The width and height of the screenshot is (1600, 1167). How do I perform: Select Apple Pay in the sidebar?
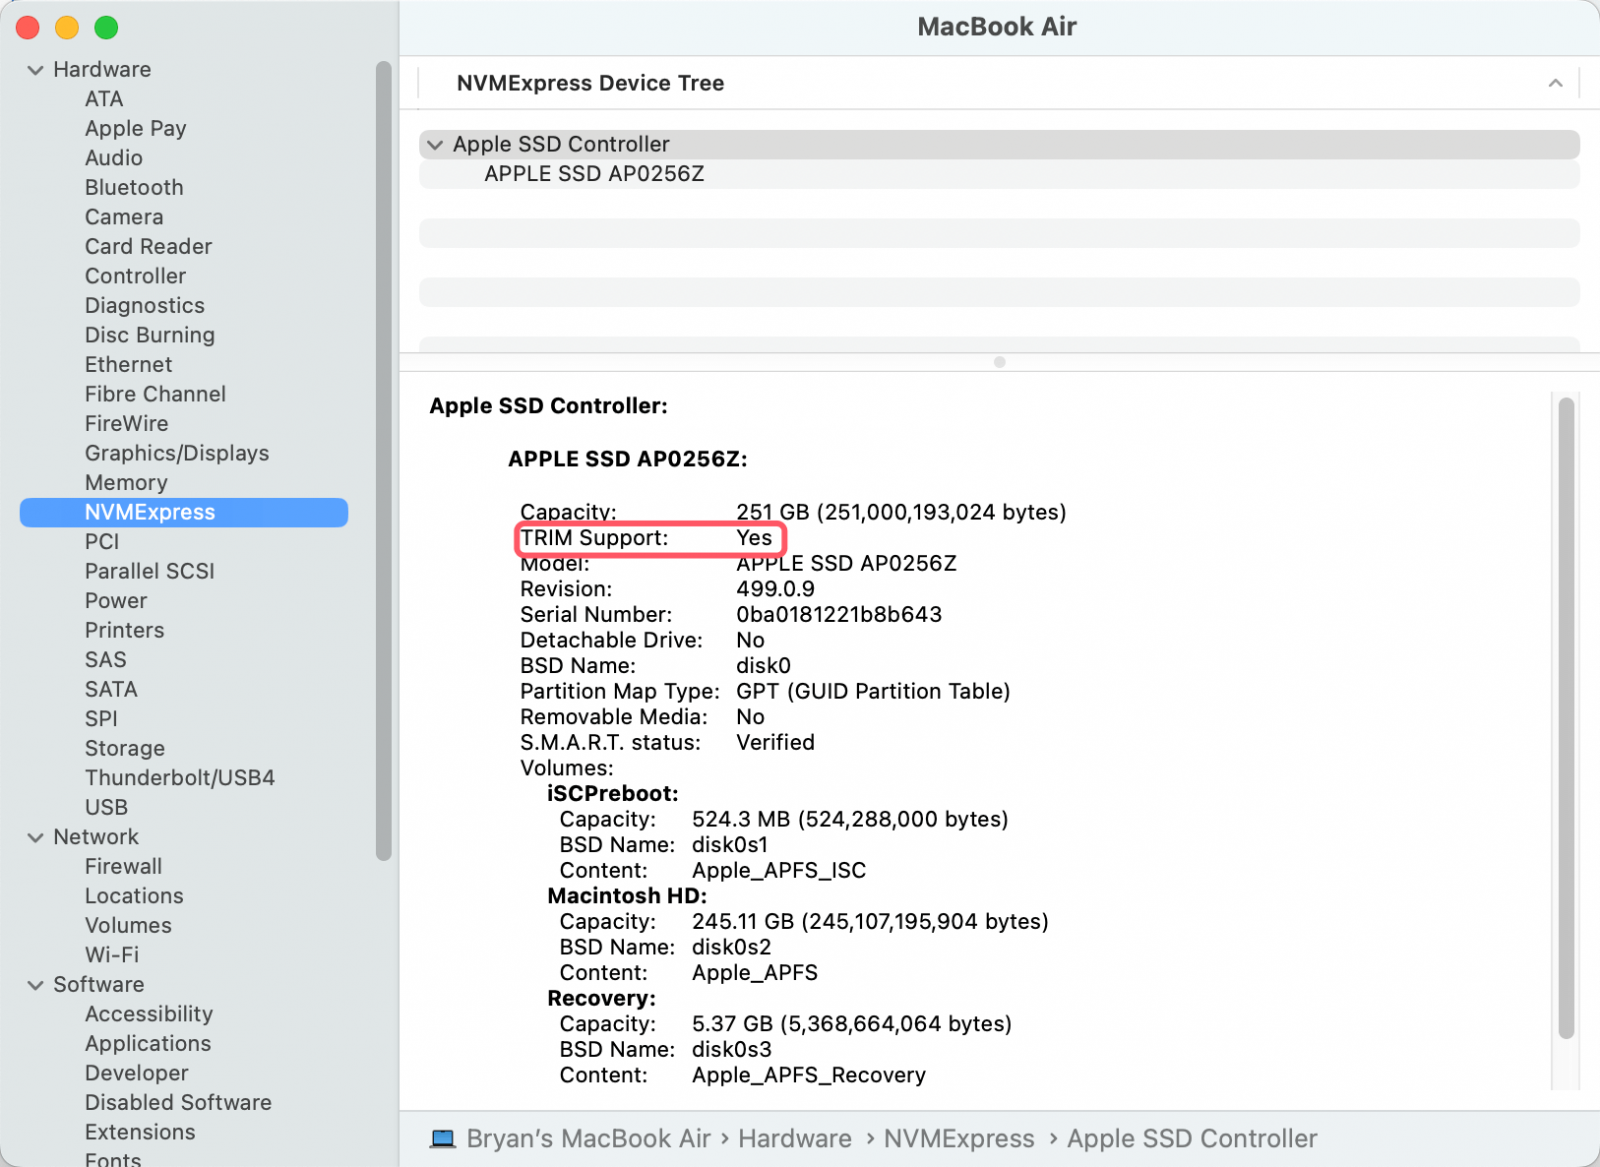(135, 128)
